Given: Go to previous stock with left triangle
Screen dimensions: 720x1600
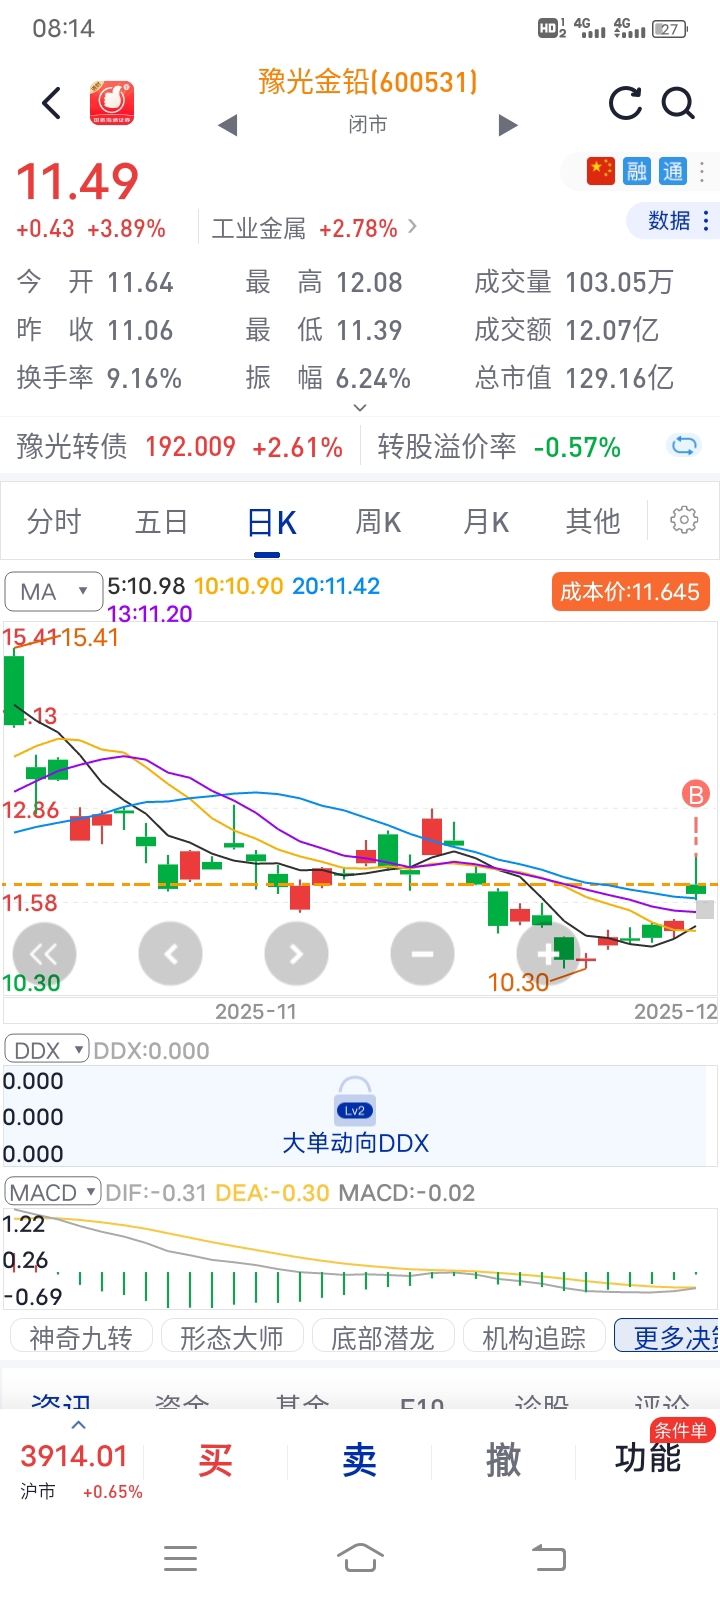Looking at the screenshot, I should [x=228, y=125].
